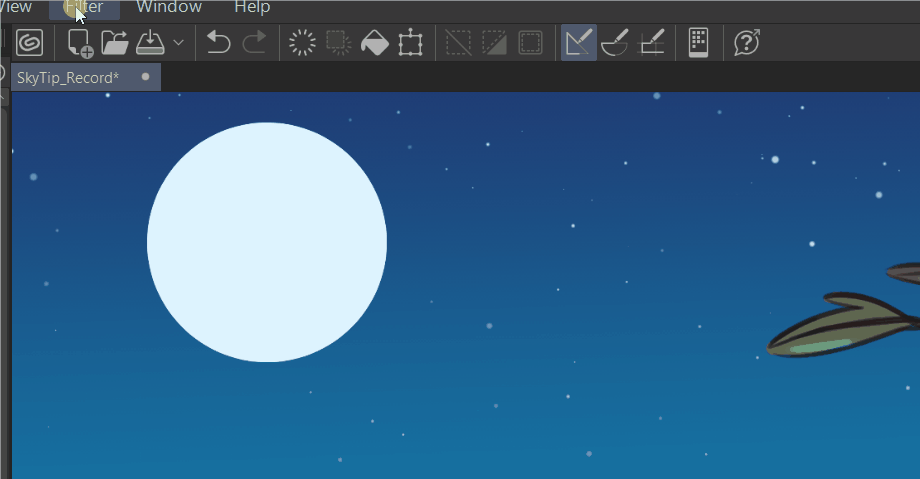Click Clear Outside Selection icon
The image size is (920, 479).
pyautogui.click(x=339, y=43)
